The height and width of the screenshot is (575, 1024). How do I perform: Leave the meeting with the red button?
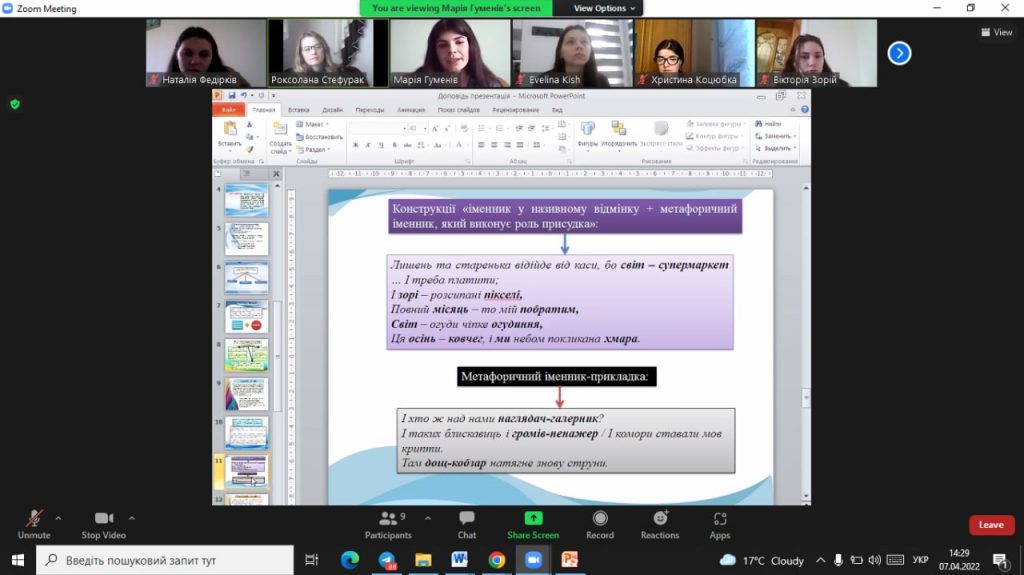(991, 525)
